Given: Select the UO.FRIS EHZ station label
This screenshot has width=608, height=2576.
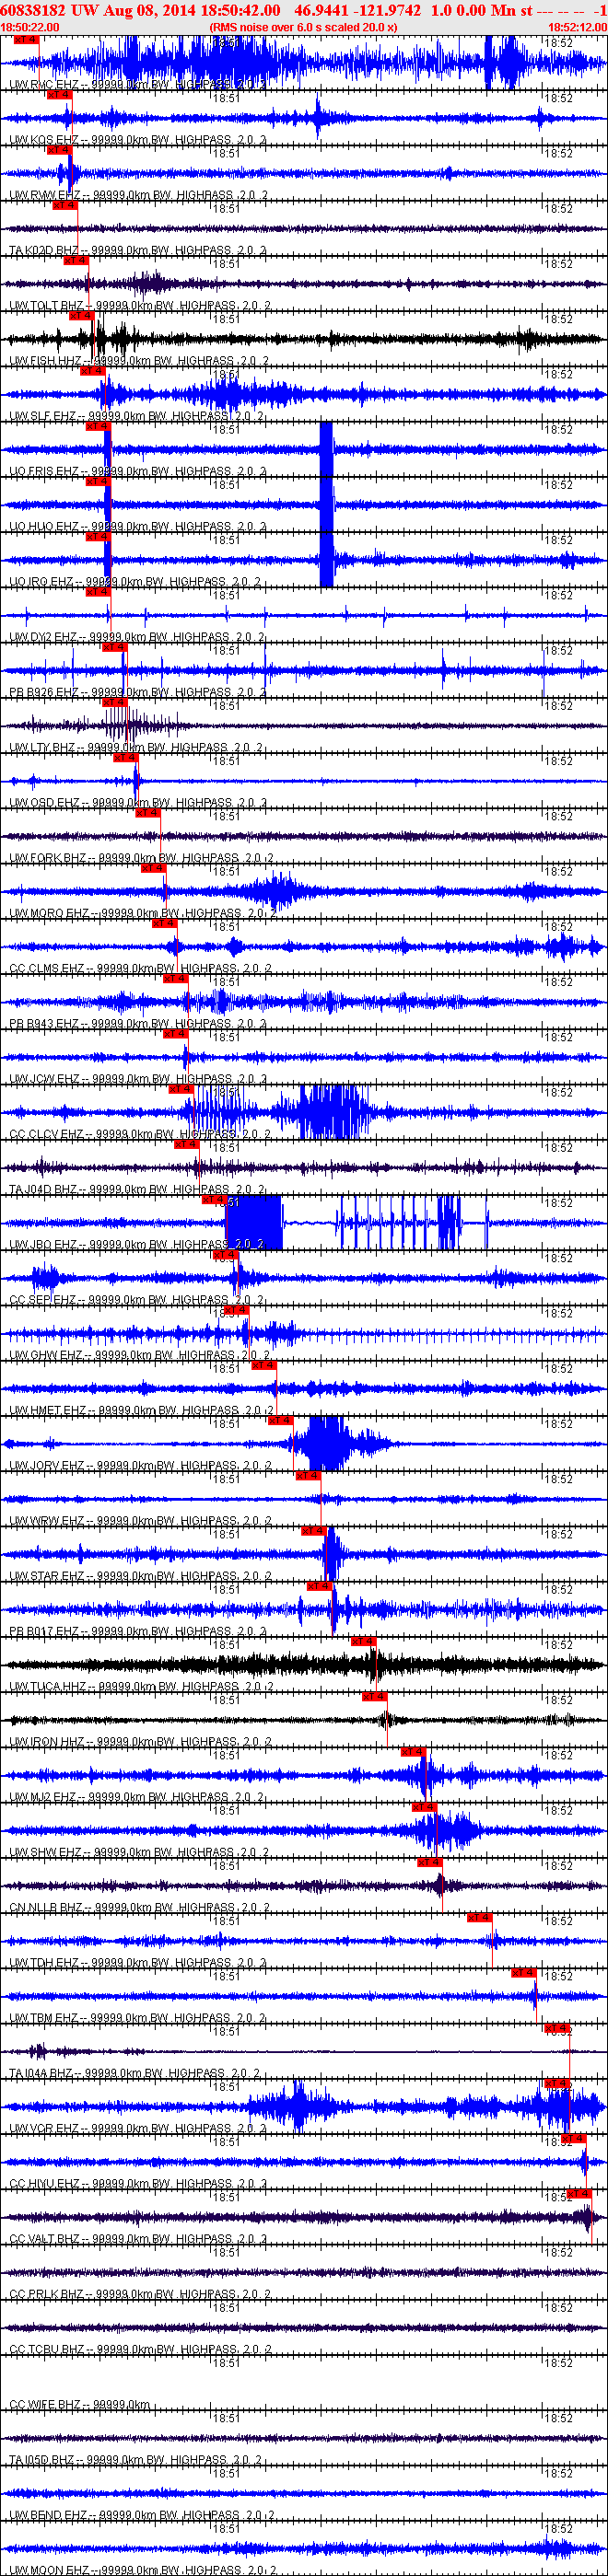Looking at the screenshot, I should [44, 471].
